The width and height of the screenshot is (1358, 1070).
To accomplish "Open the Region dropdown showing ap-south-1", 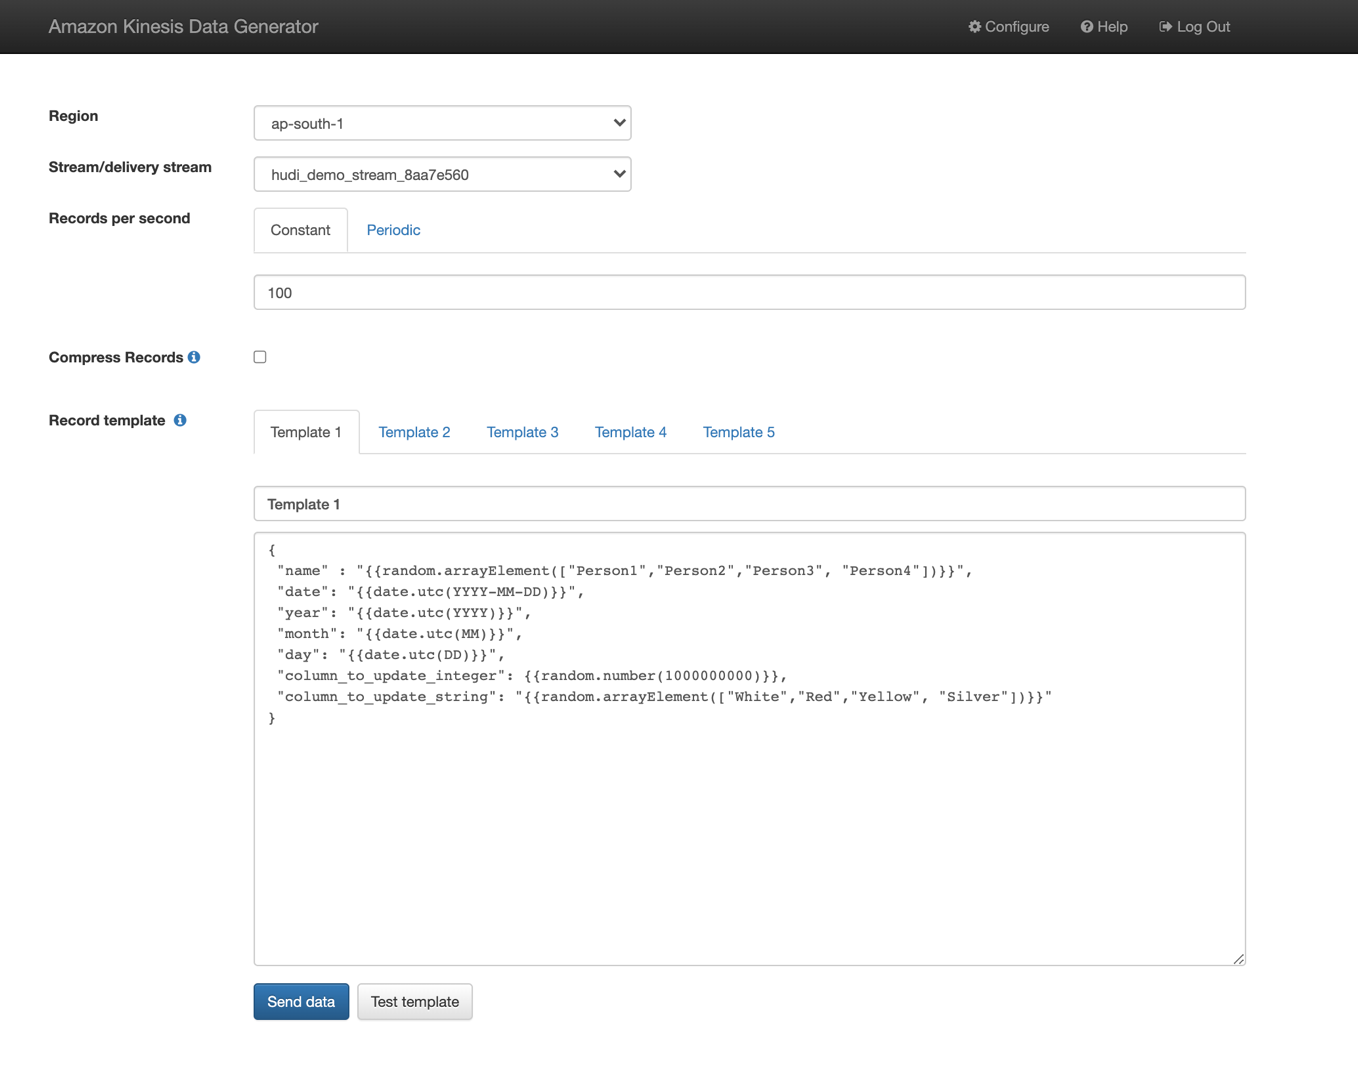I will click(x=442, y=123).
